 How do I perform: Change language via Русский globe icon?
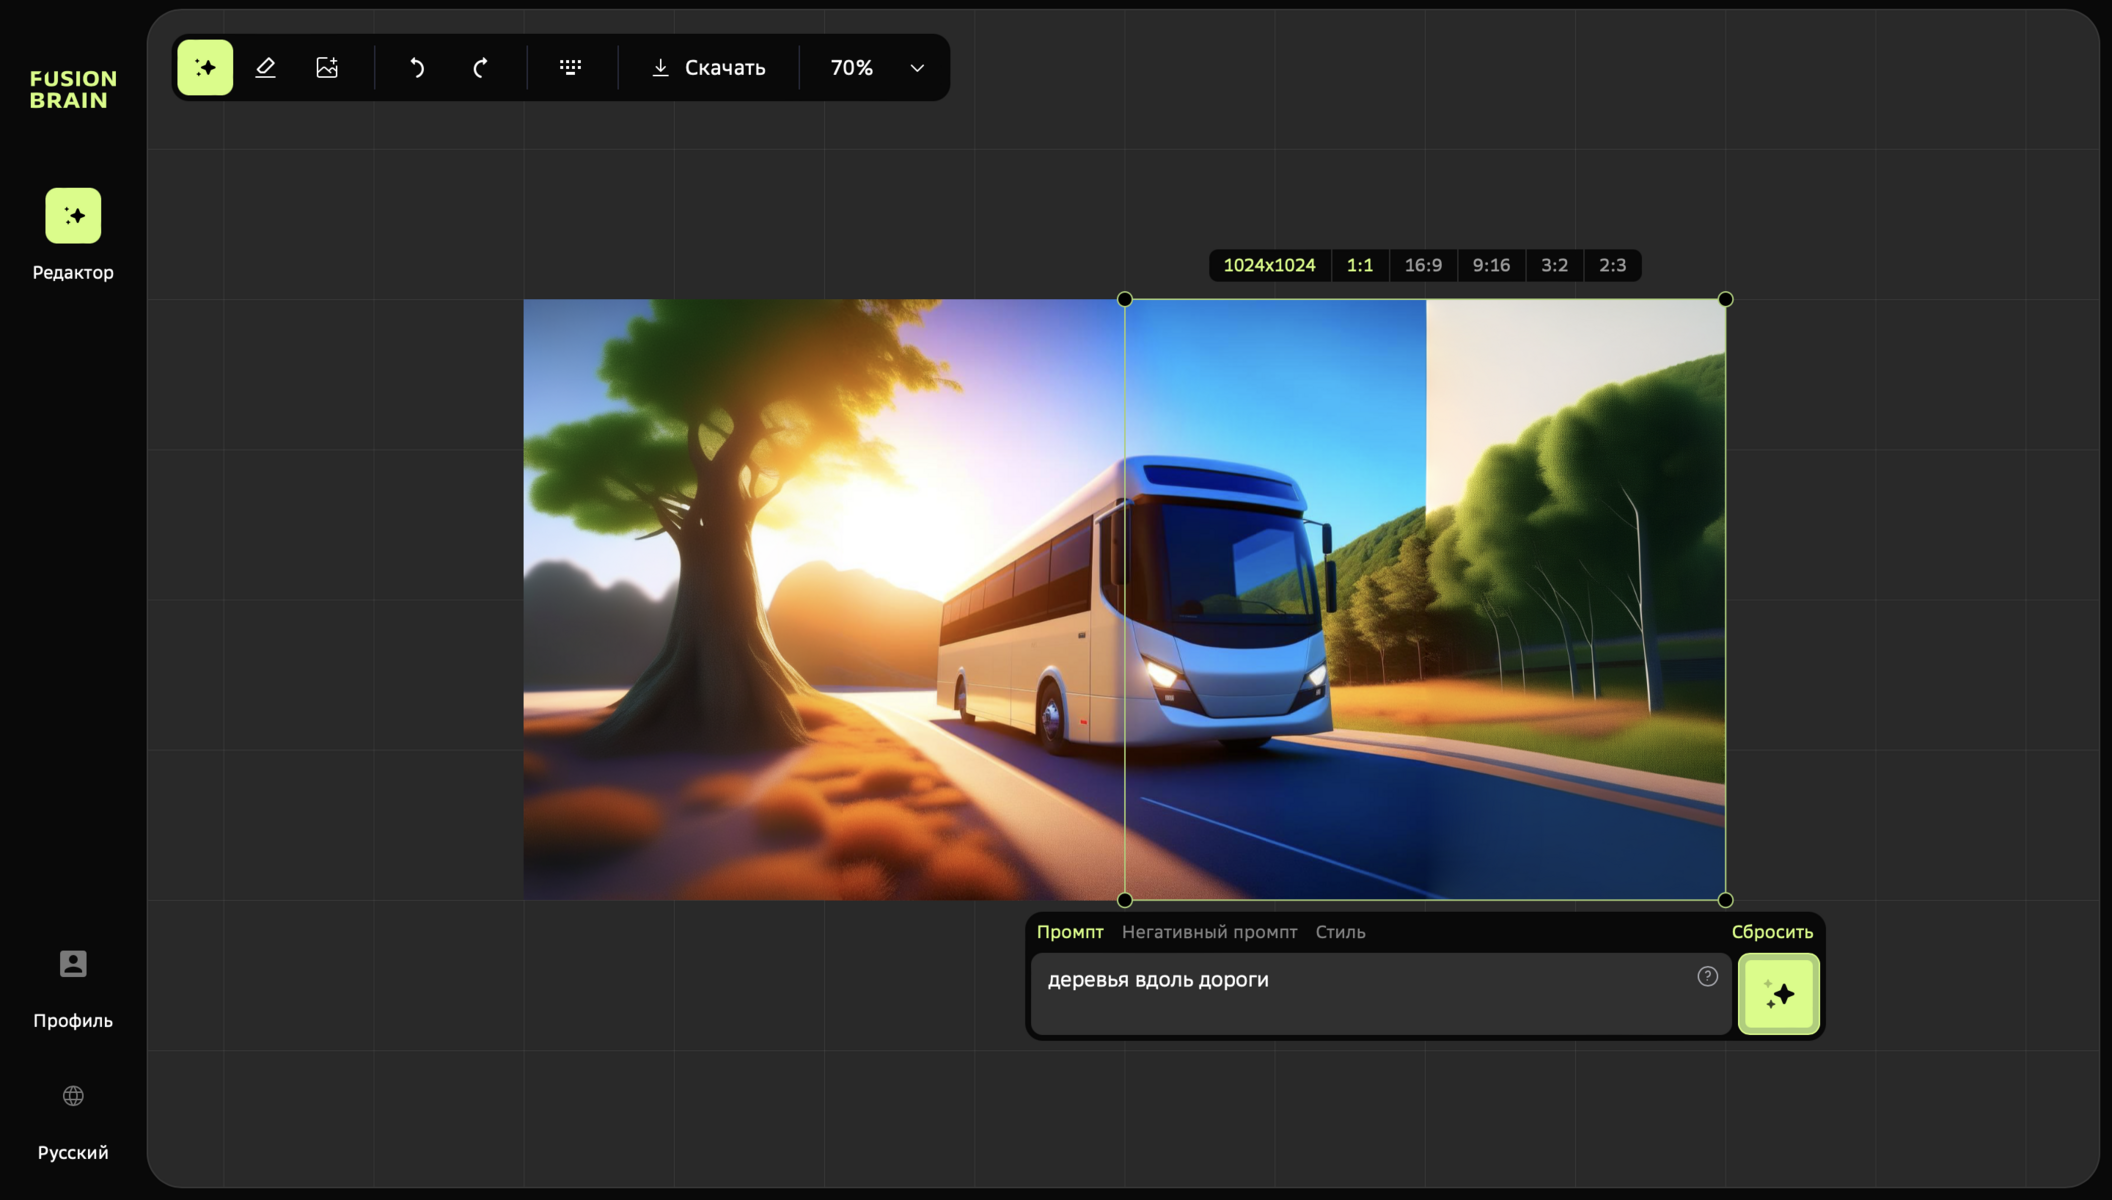coord(73,1096)
